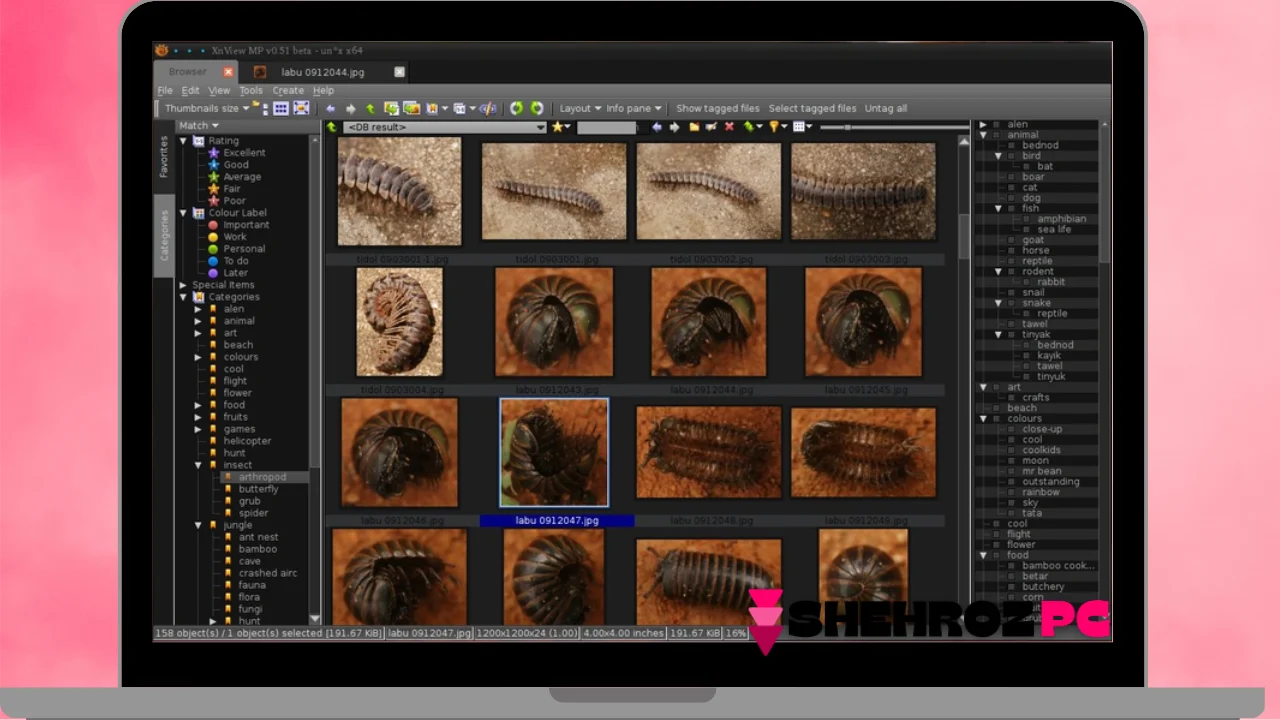Image resolution: width=1280 pixels, height=720 pixels.
Task: Check the bird category checkbox
Action: click(1012, 156)
